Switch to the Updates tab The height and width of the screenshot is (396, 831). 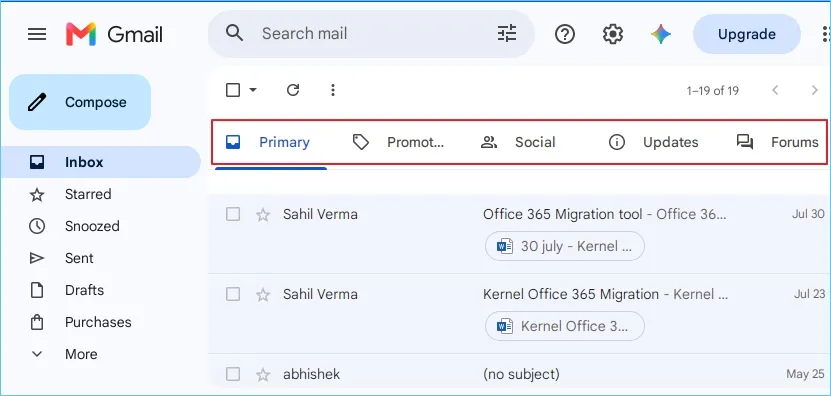click(654, 142)
